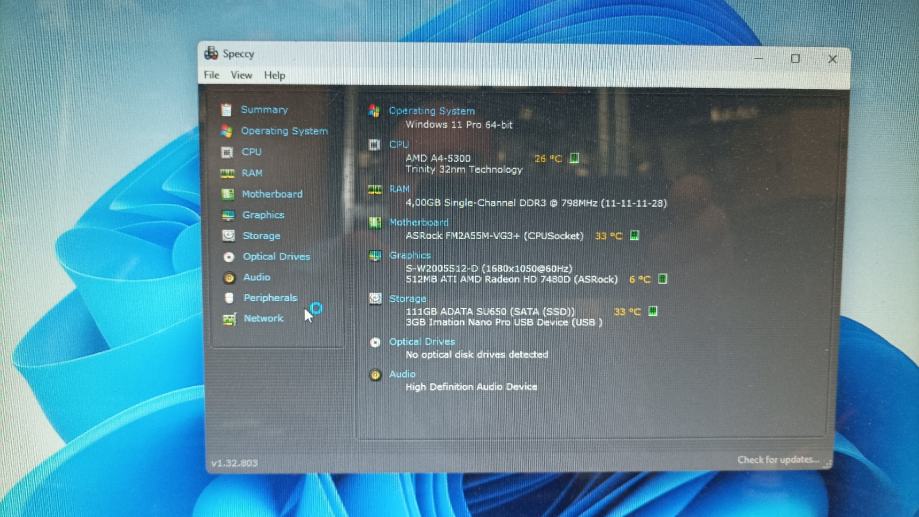The height and width of the screenshot is (517, 919).
Task: Select Optical Drives in the sidebar
Action: click(277, 257)
